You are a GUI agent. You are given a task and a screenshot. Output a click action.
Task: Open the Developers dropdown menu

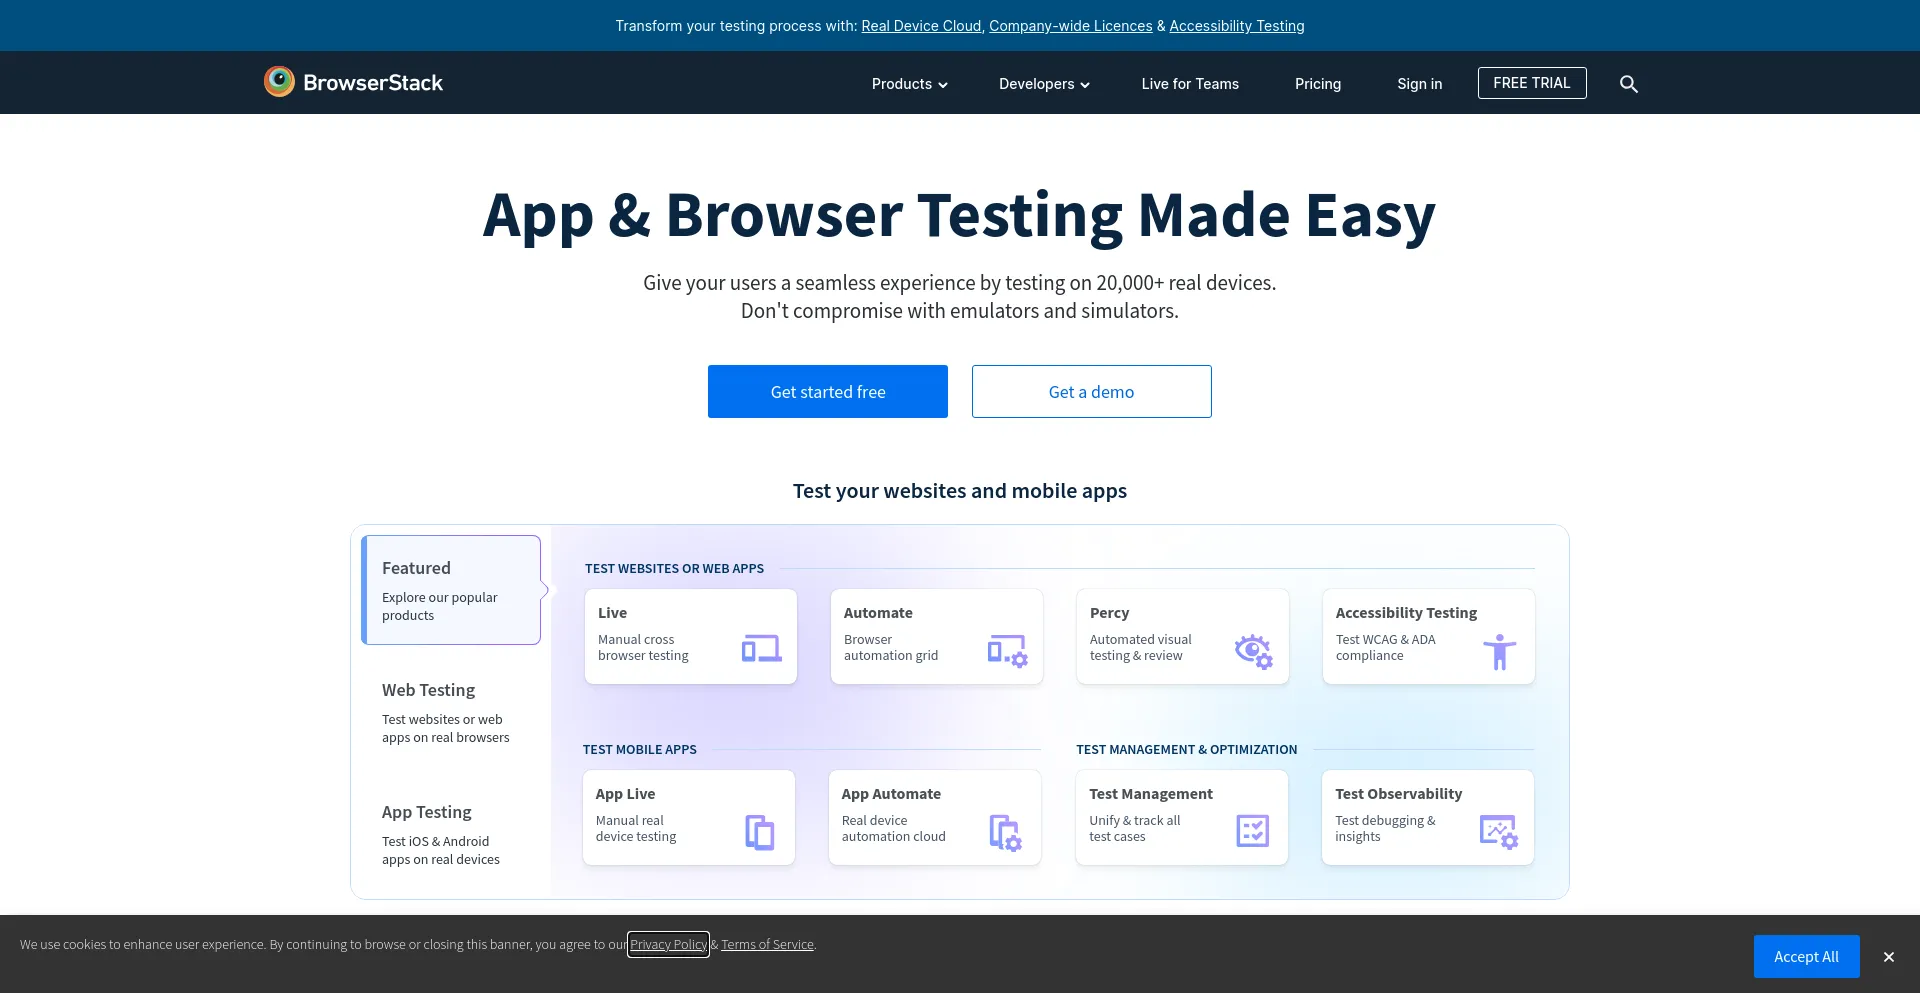point(1043,84)
